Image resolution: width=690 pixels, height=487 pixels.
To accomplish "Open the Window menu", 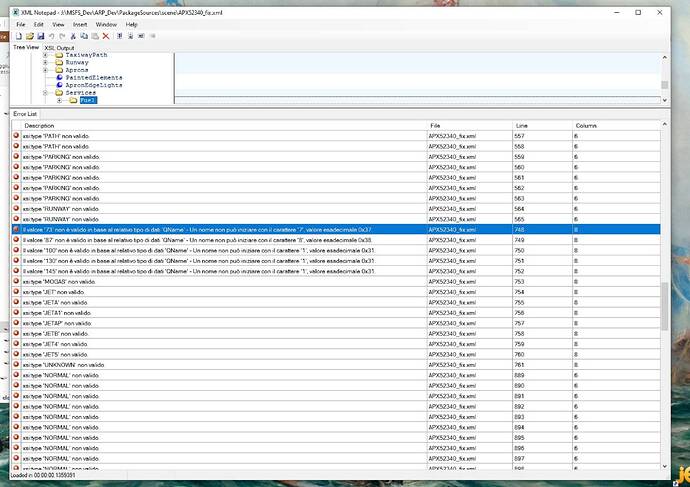I will (106, 25).
